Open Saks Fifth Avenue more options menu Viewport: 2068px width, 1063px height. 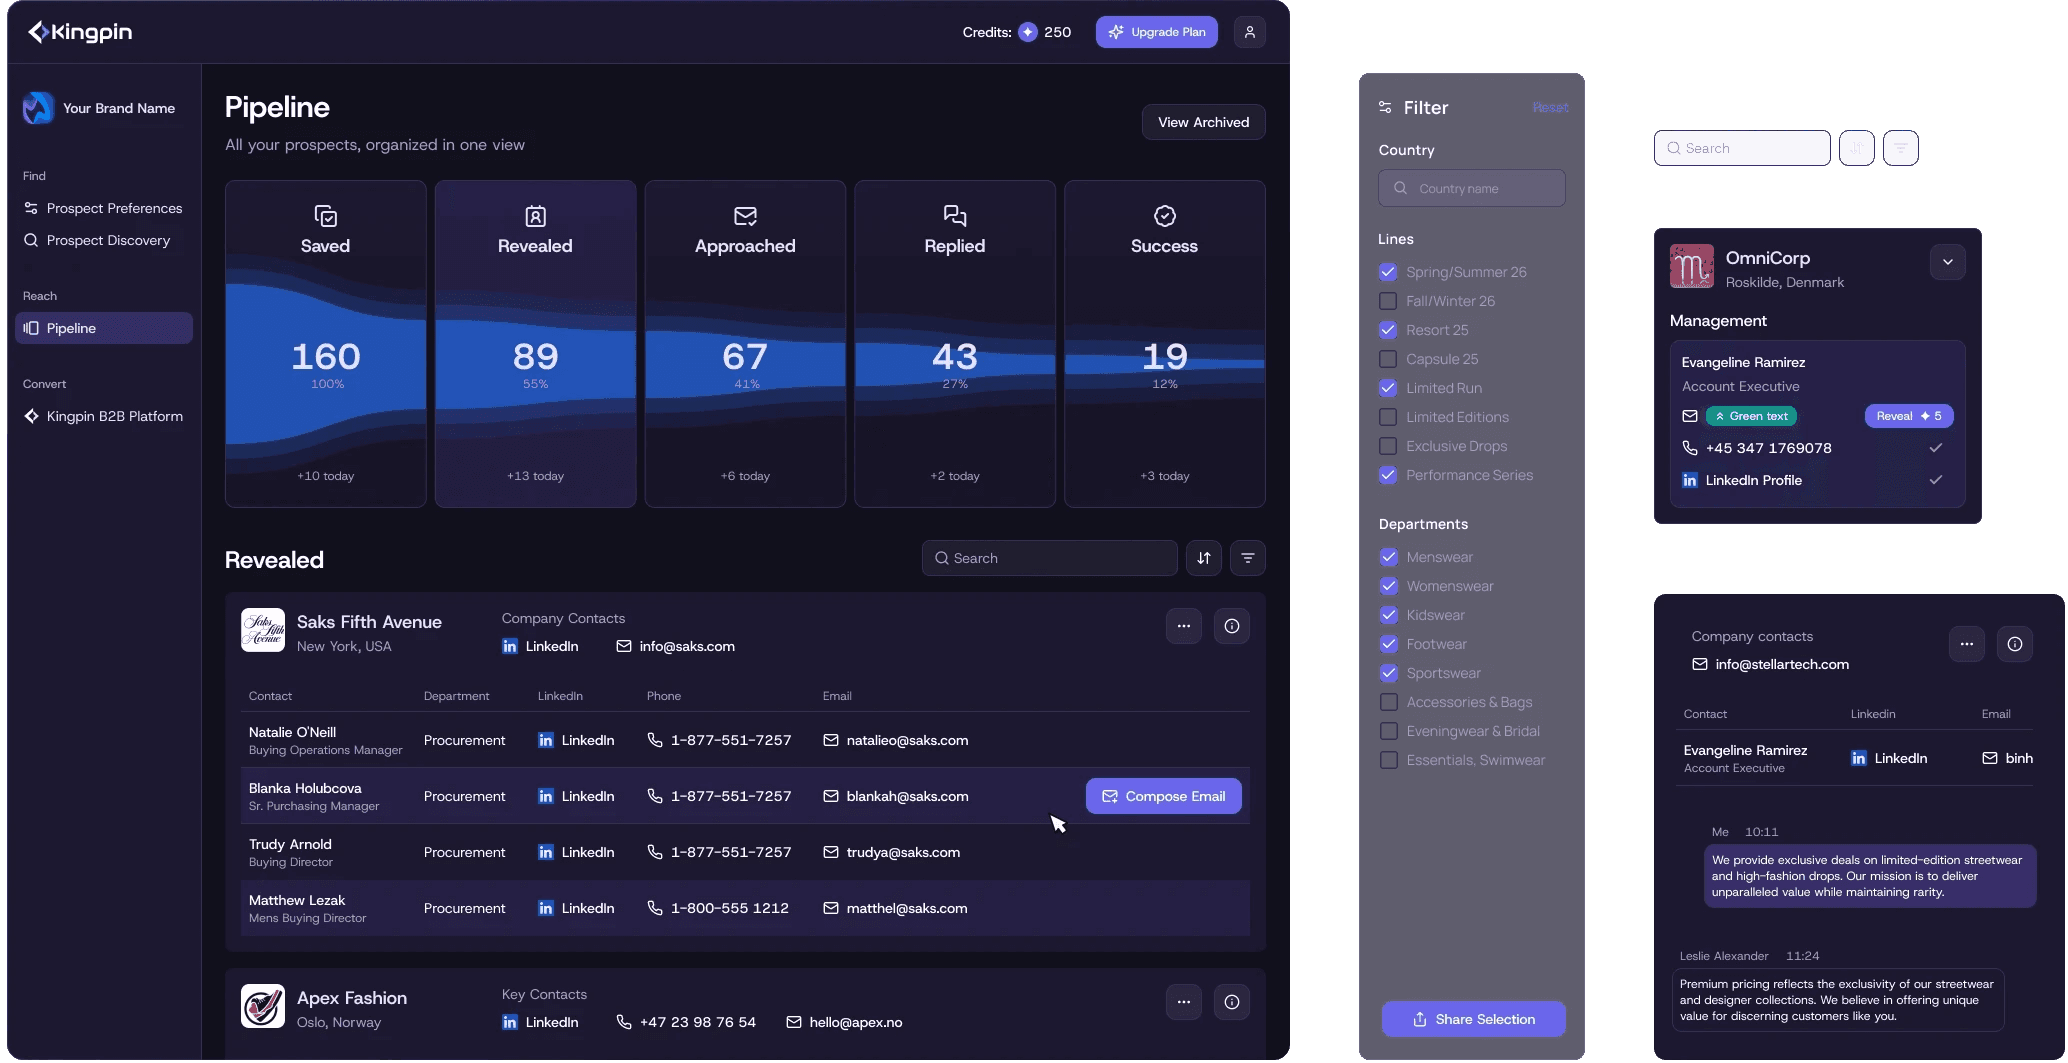1184,626
